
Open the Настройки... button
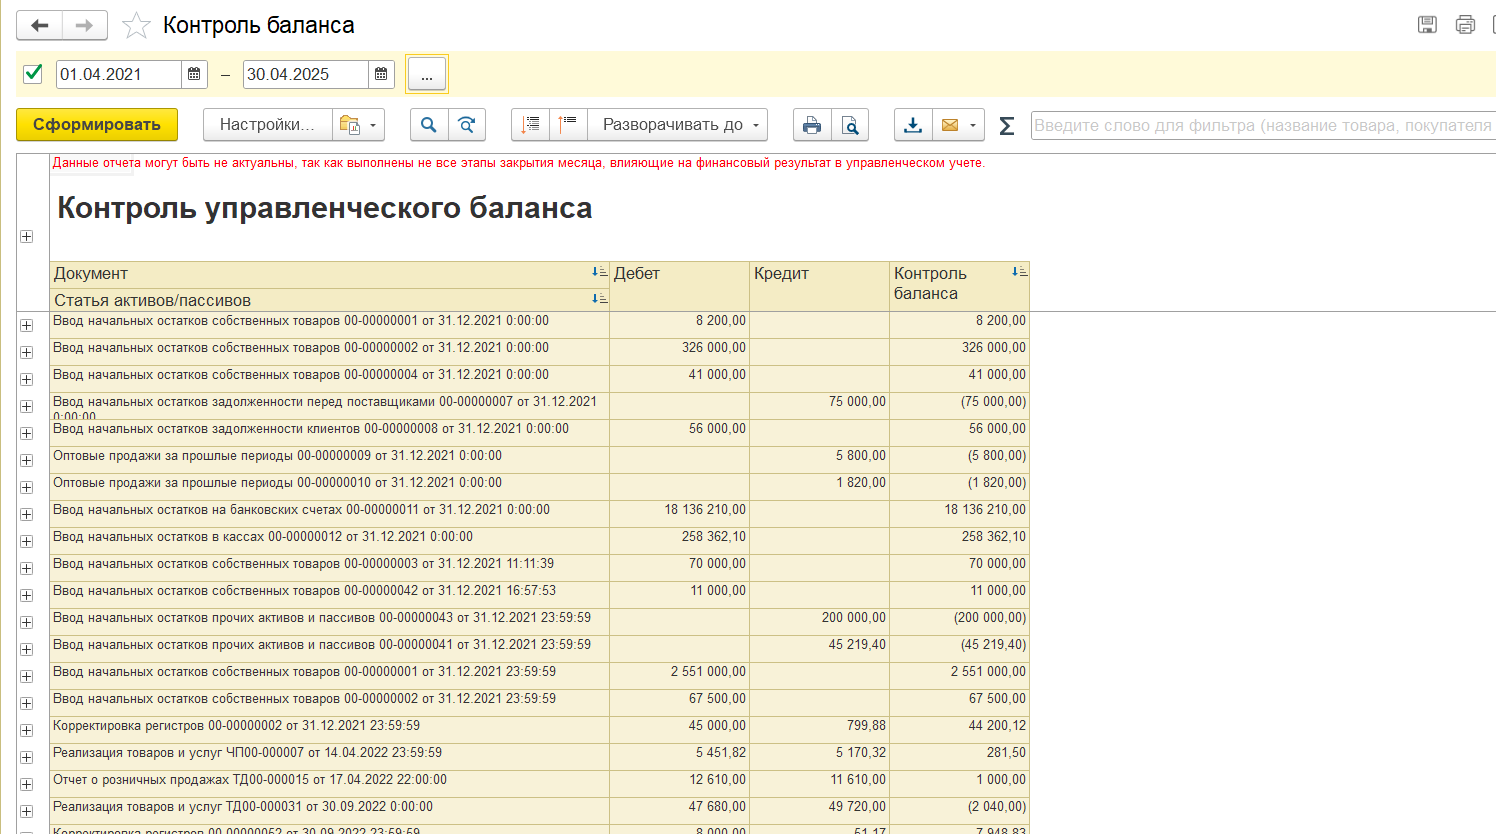coord(267,125)
